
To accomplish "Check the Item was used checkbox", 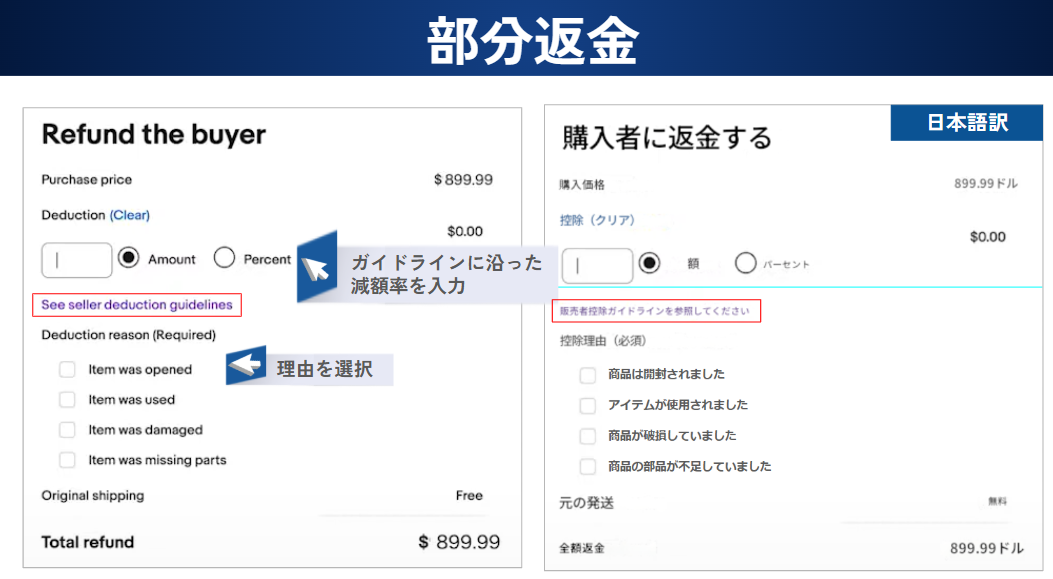I will (x=67, y=399).
